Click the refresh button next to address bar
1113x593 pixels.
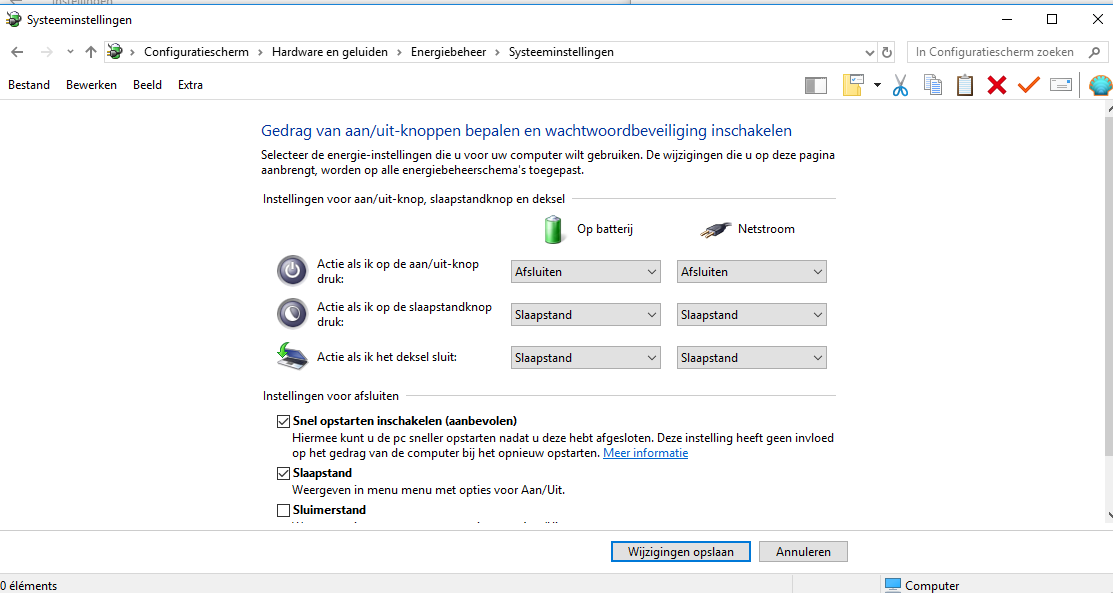(x=887, y=52)
